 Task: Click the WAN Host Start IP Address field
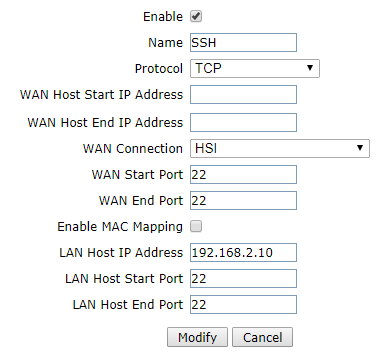click(x=243, y=94)
